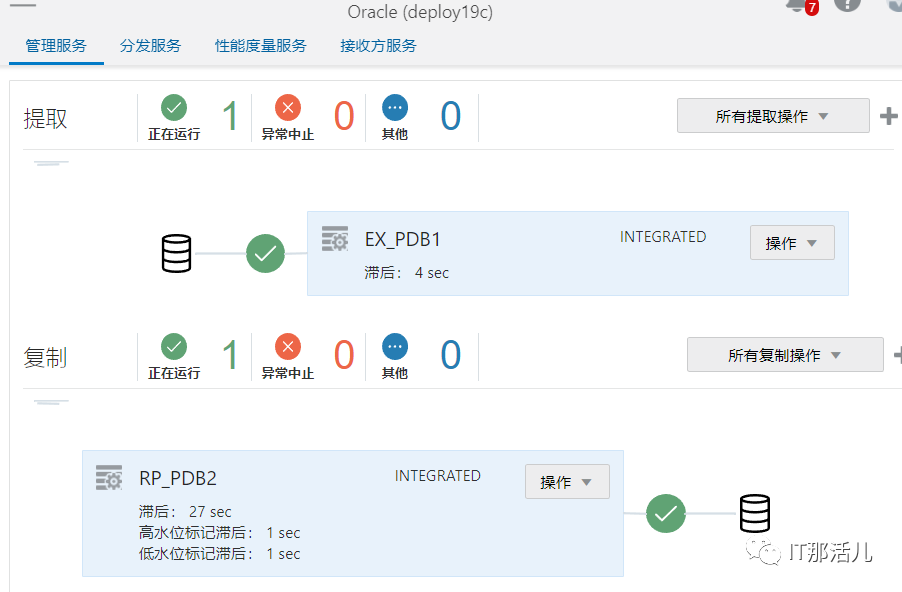Open the 操作 dropdown for RP_PDB2
Screen dimensions: 902x592
pos(567,482)
